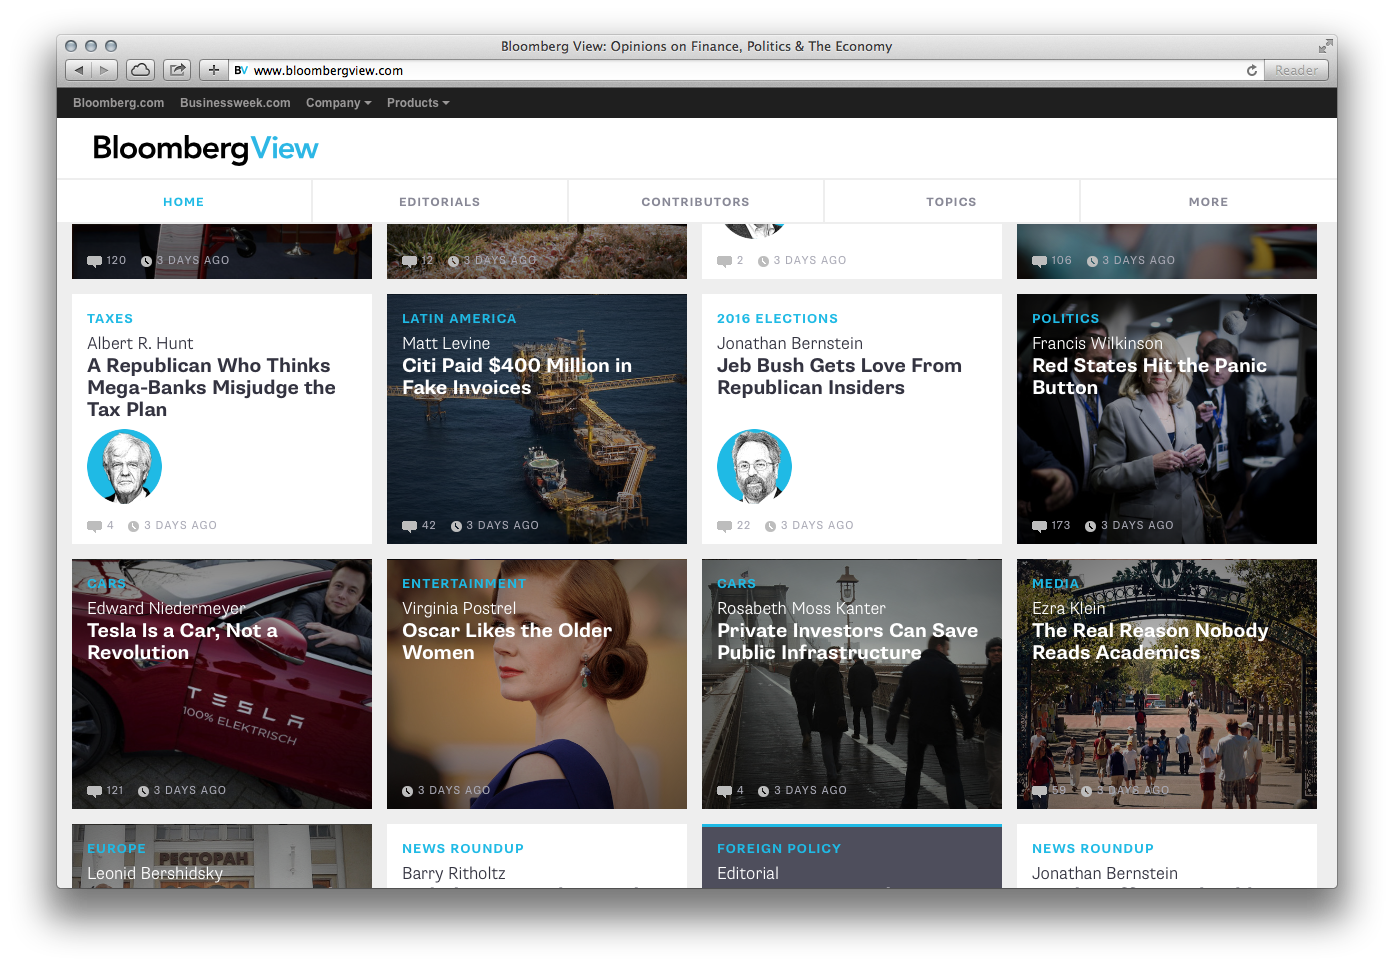Open the CONTRIBUTORS tab
1394x967 pixels.
click(x=696, y=202)
